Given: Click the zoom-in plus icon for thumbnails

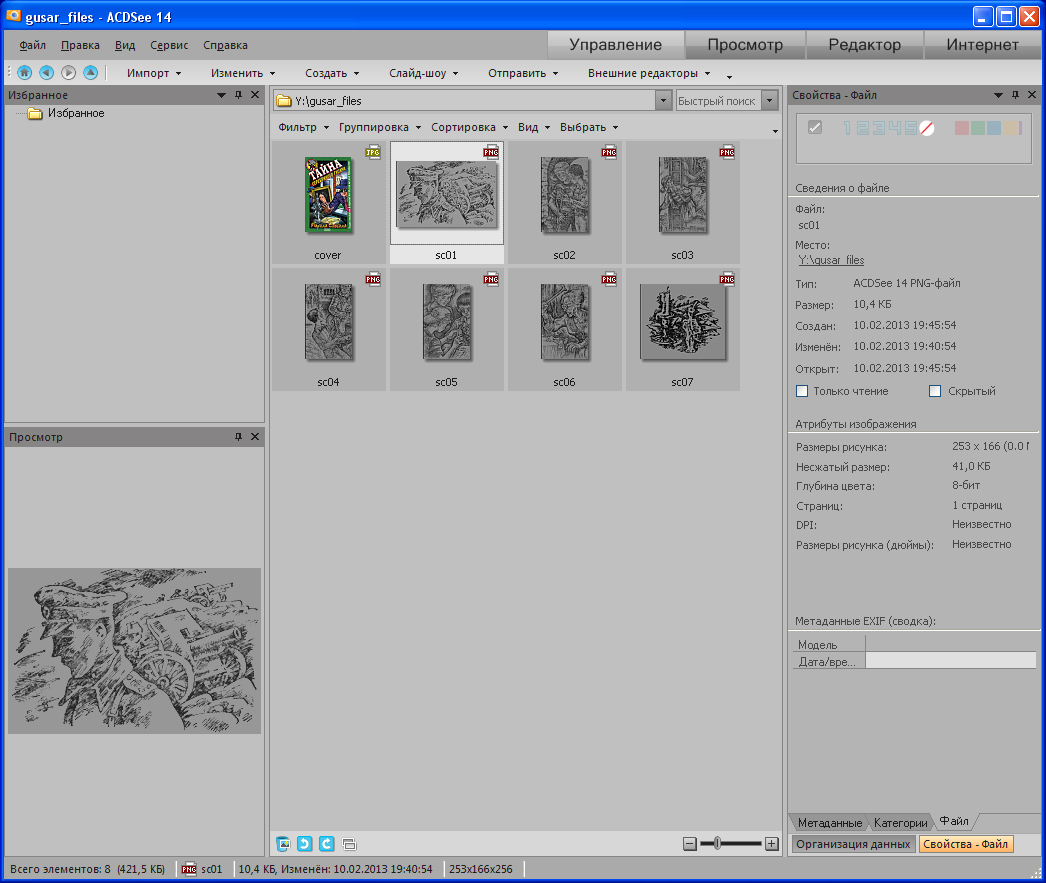Looking at the screenshot, I should coord(771,844).
